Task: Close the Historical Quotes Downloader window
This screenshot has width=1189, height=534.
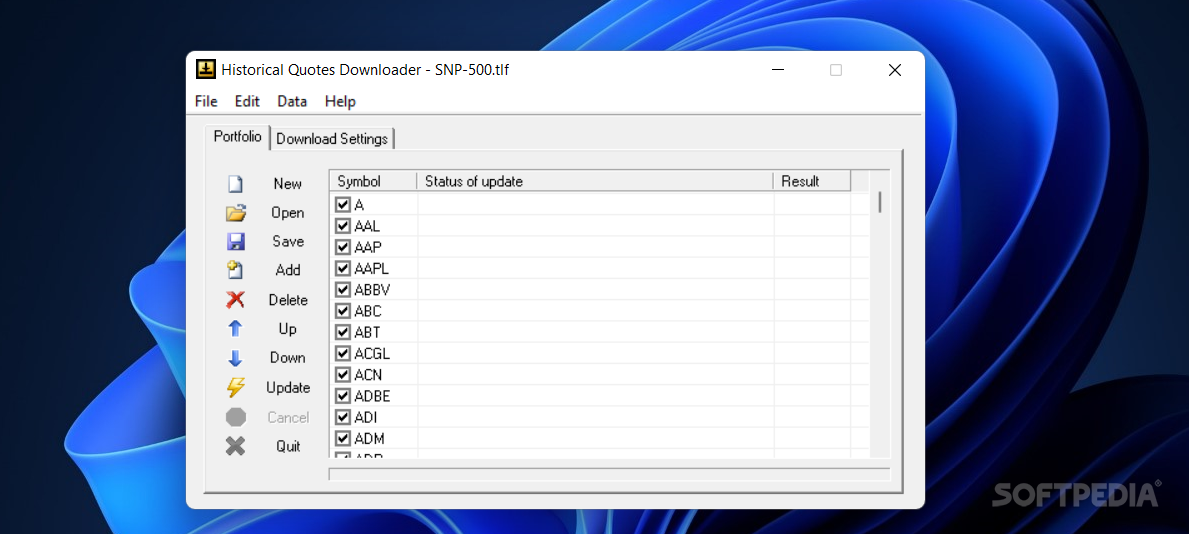Action: pos(895,70)
